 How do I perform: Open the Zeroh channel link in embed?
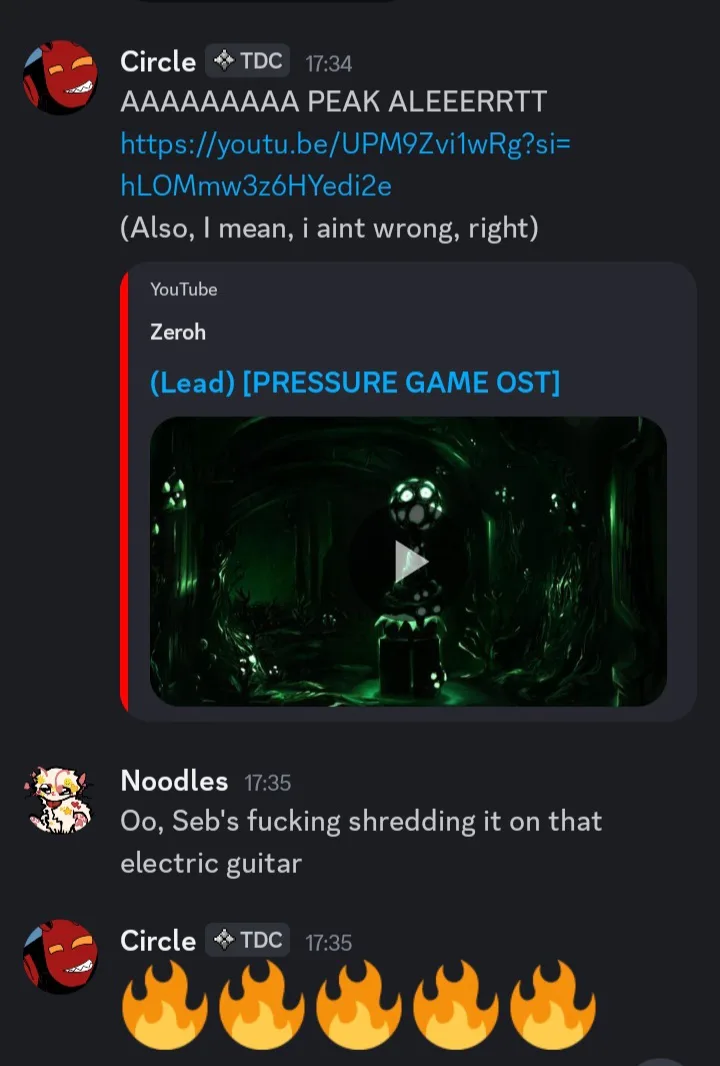click(x=177, y=332)
